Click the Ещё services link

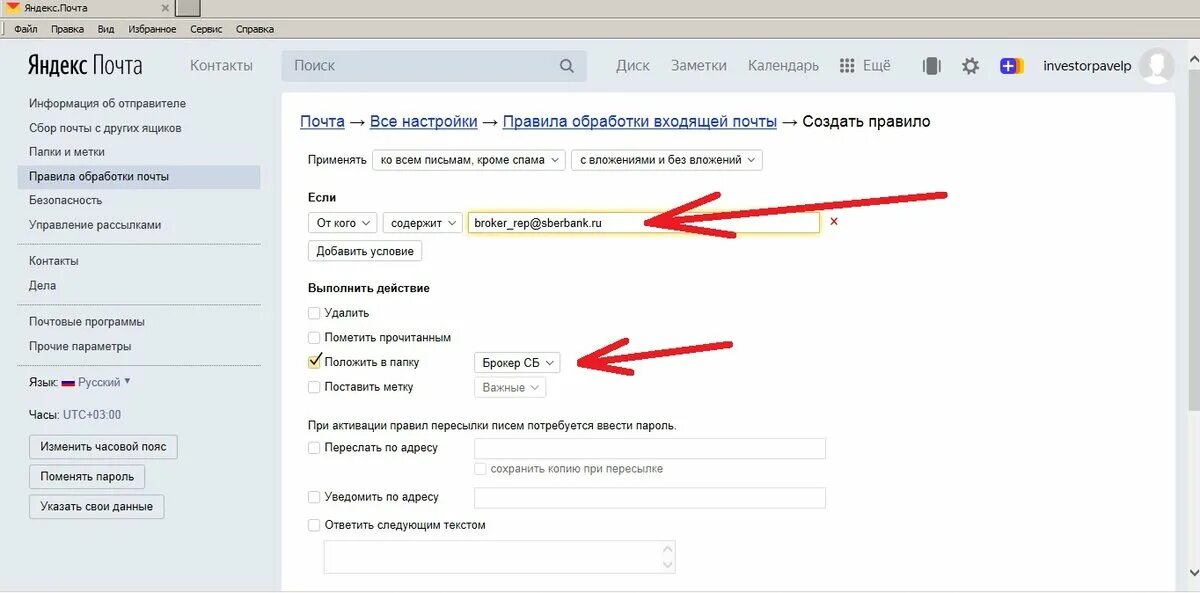876,66
